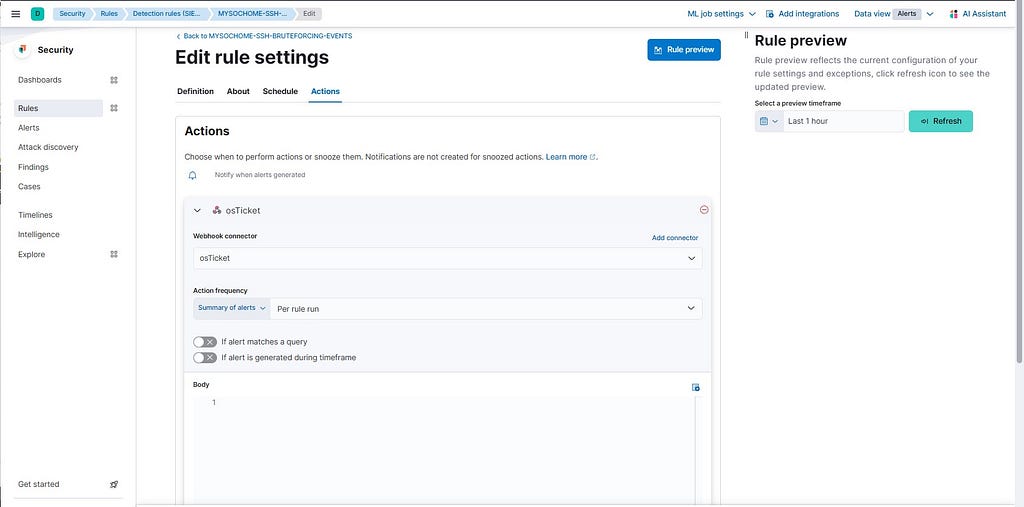Expand the ML job settings dropdown
This screenshot has width=1024, height=507.
pos(721,14)
